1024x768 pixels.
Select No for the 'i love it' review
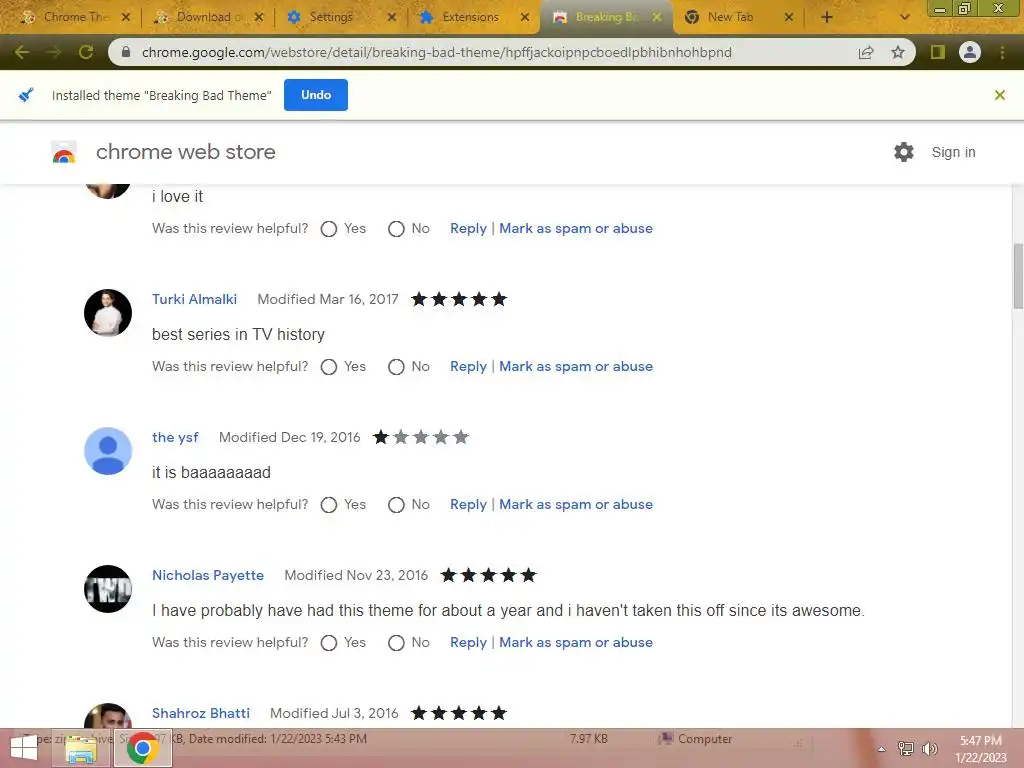click(x=396, y=229)
